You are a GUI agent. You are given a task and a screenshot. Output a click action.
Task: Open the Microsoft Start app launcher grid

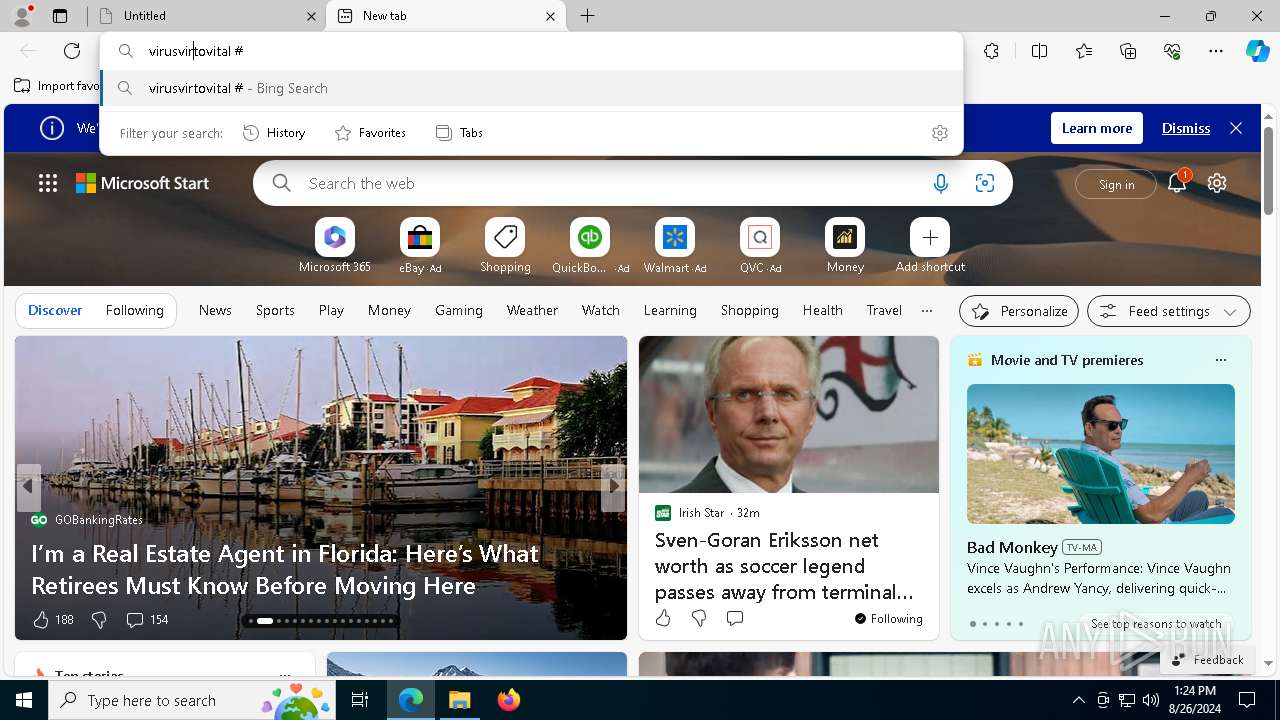[x=47, y=183]
